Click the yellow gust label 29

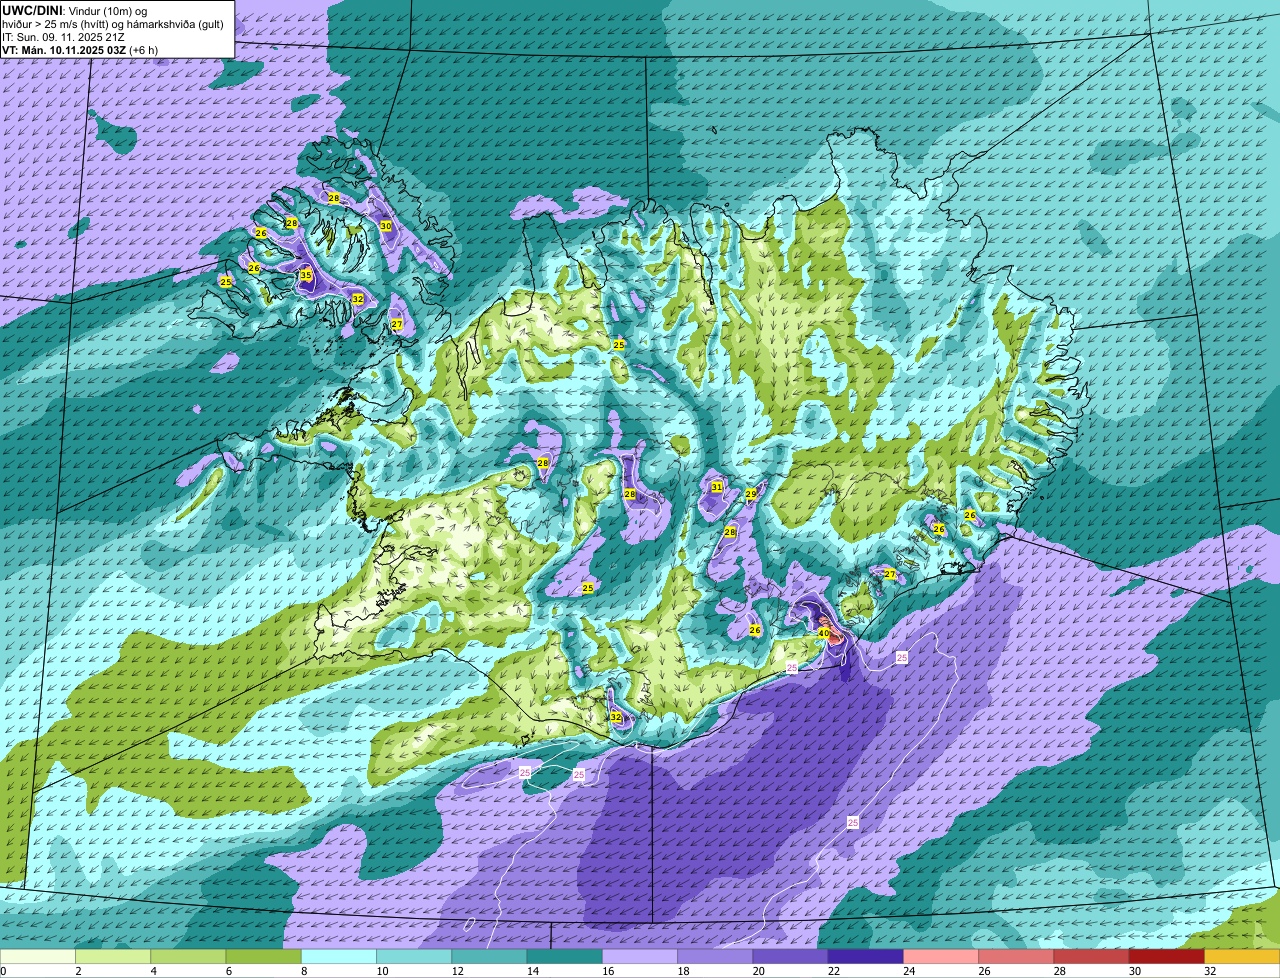click(751, 494)
